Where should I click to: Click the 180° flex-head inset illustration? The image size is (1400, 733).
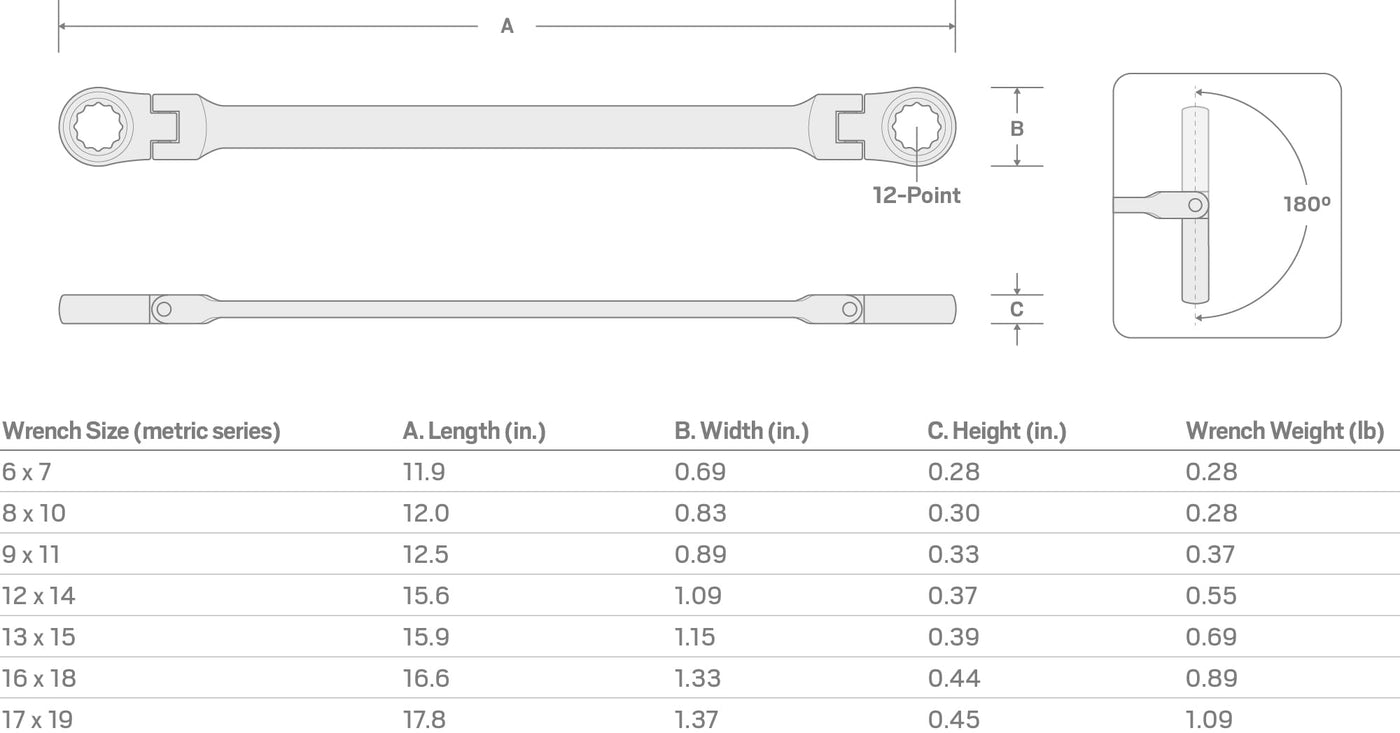[x=1227, y=205]
